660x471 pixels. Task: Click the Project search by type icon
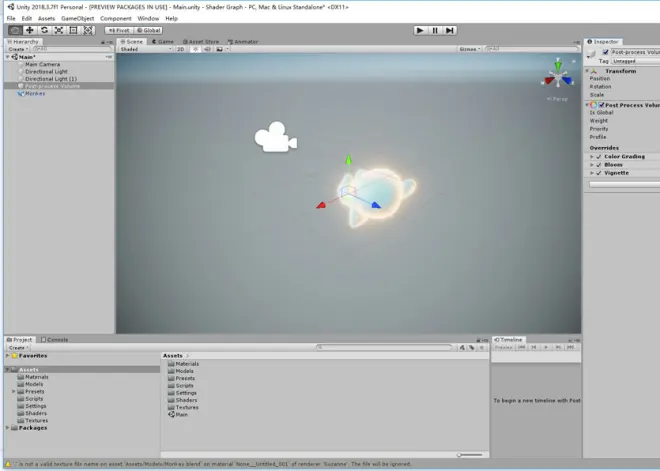click(462, 348)
